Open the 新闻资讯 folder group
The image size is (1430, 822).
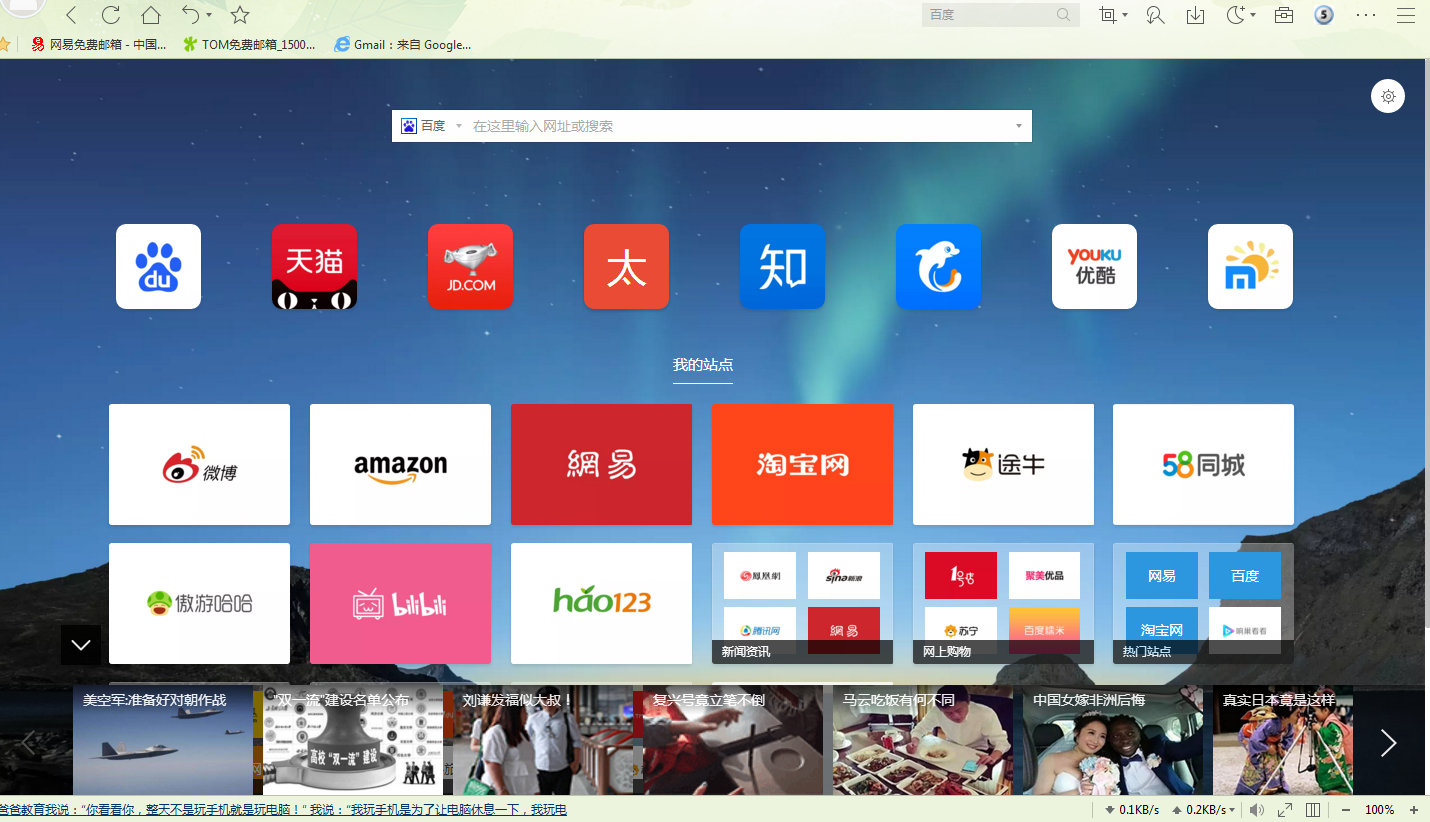pyautogui.click(x=802, y=603)
